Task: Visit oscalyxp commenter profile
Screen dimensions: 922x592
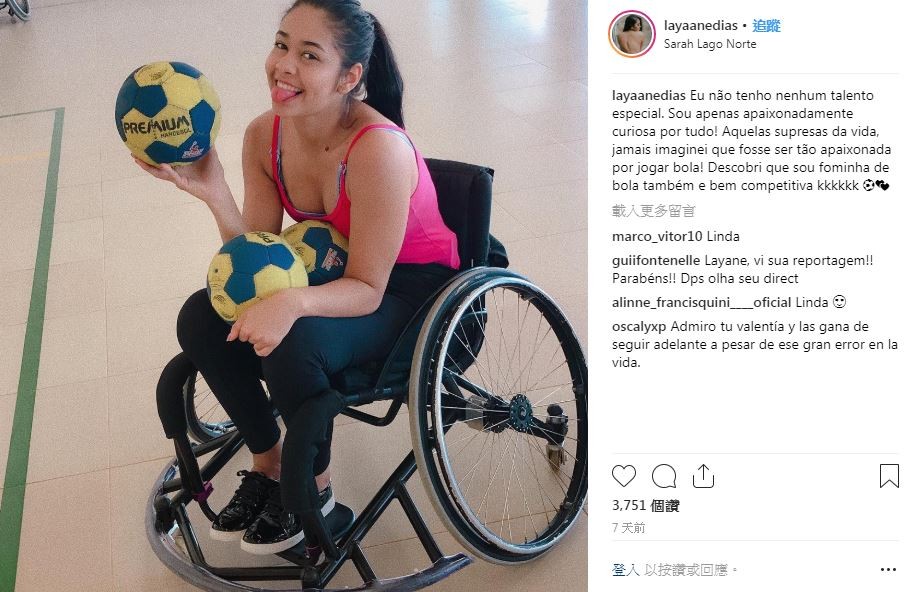Action: 639,327
